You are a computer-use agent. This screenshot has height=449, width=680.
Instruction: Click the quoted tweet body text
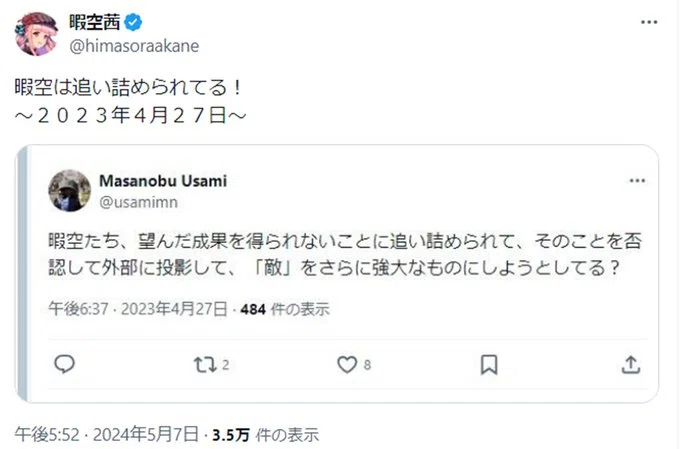click(345, 255)
